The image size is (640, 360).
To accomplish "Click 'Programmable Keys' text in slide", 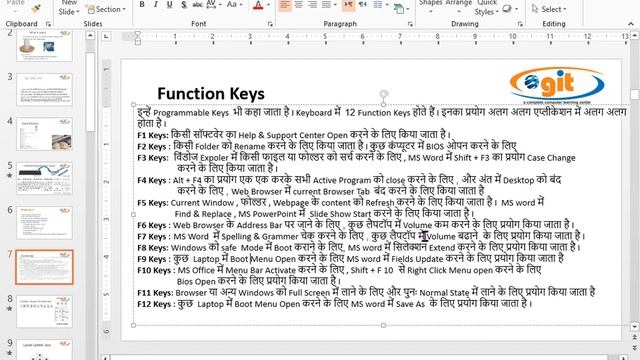I will tap(191, 113).
